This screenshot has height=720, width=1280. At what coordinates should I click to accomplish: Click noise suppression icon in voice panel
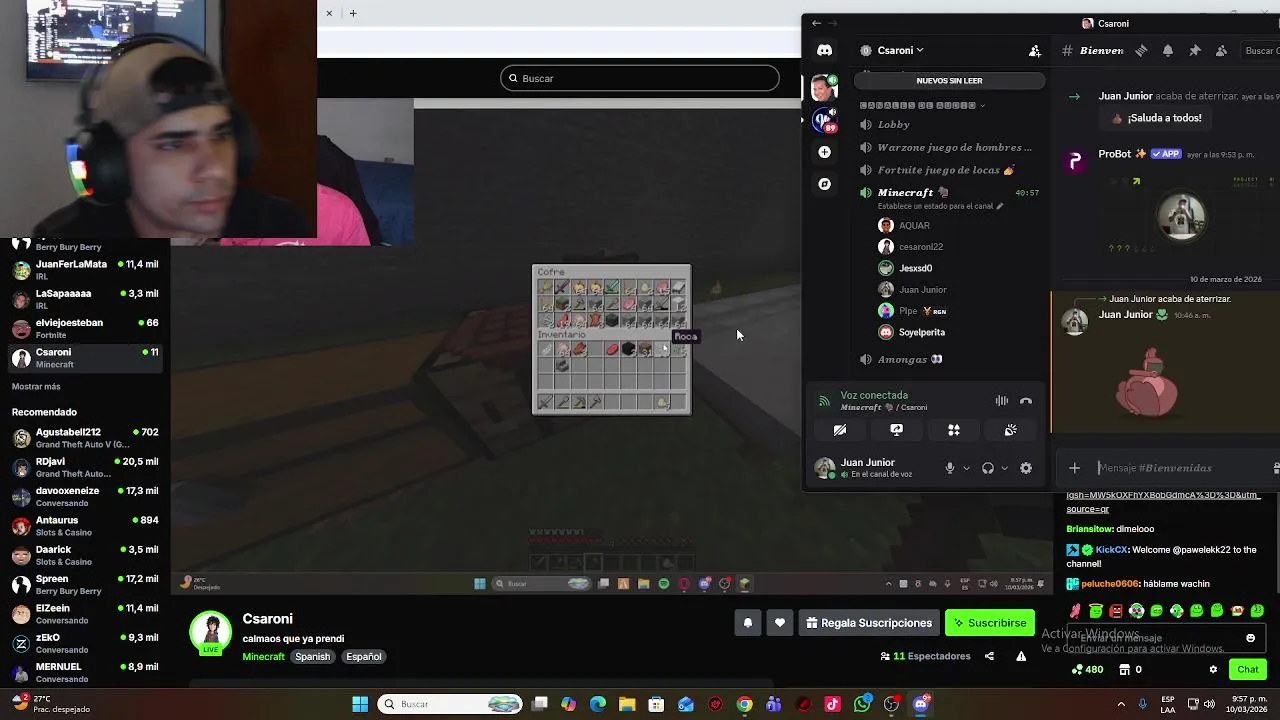click(1001, 401)
